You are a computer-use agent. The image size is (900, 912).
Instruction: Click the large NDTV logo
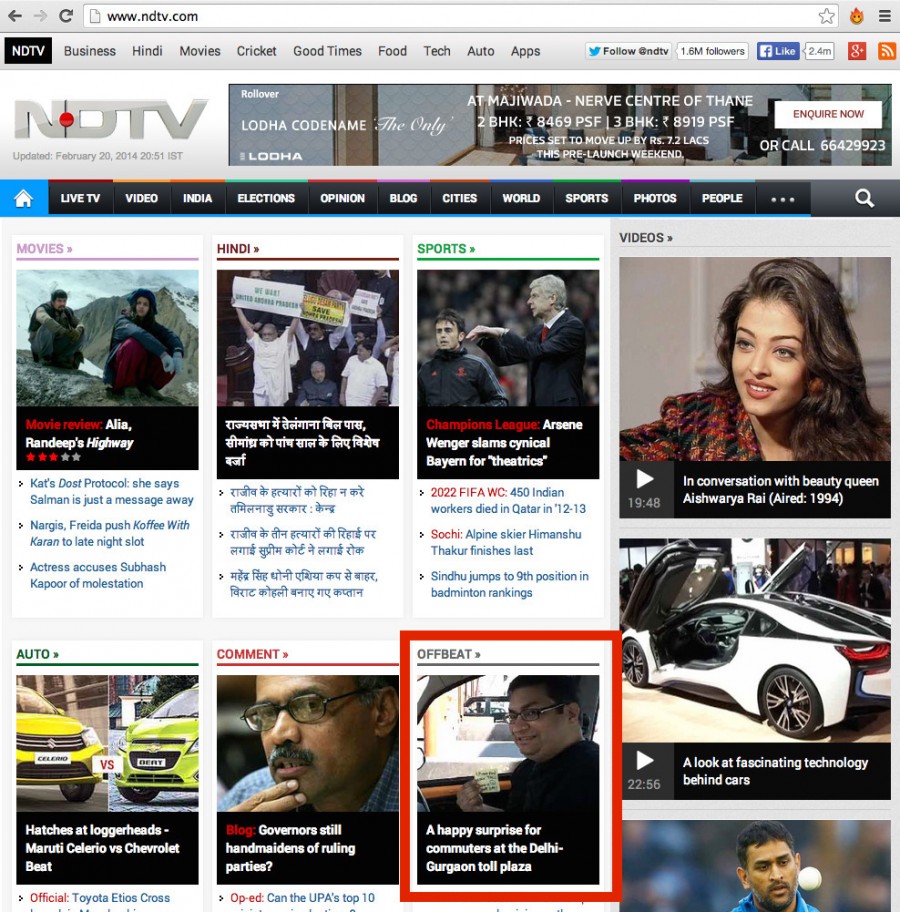coord(111,119)
